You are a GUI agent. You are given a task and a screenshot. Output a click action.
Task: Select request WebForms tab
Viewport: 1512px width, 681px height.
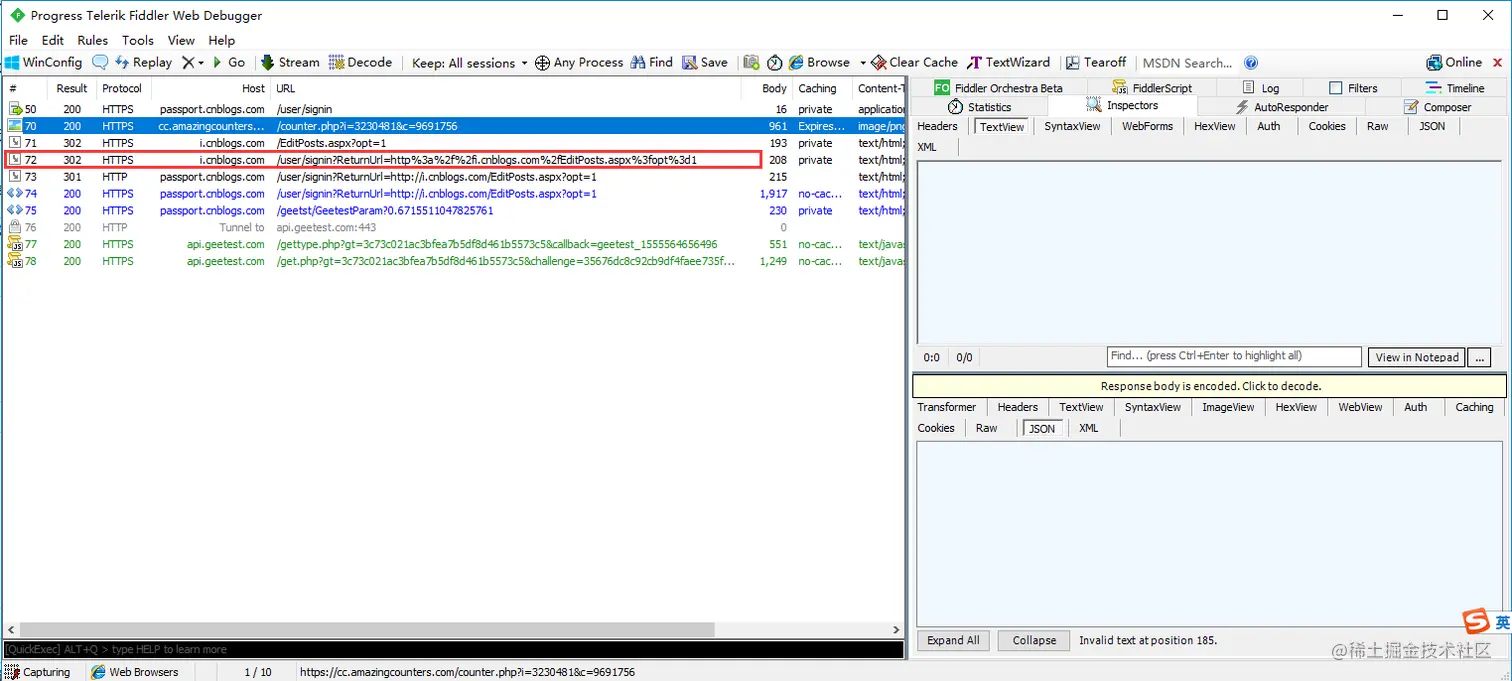coord(1147,126)
